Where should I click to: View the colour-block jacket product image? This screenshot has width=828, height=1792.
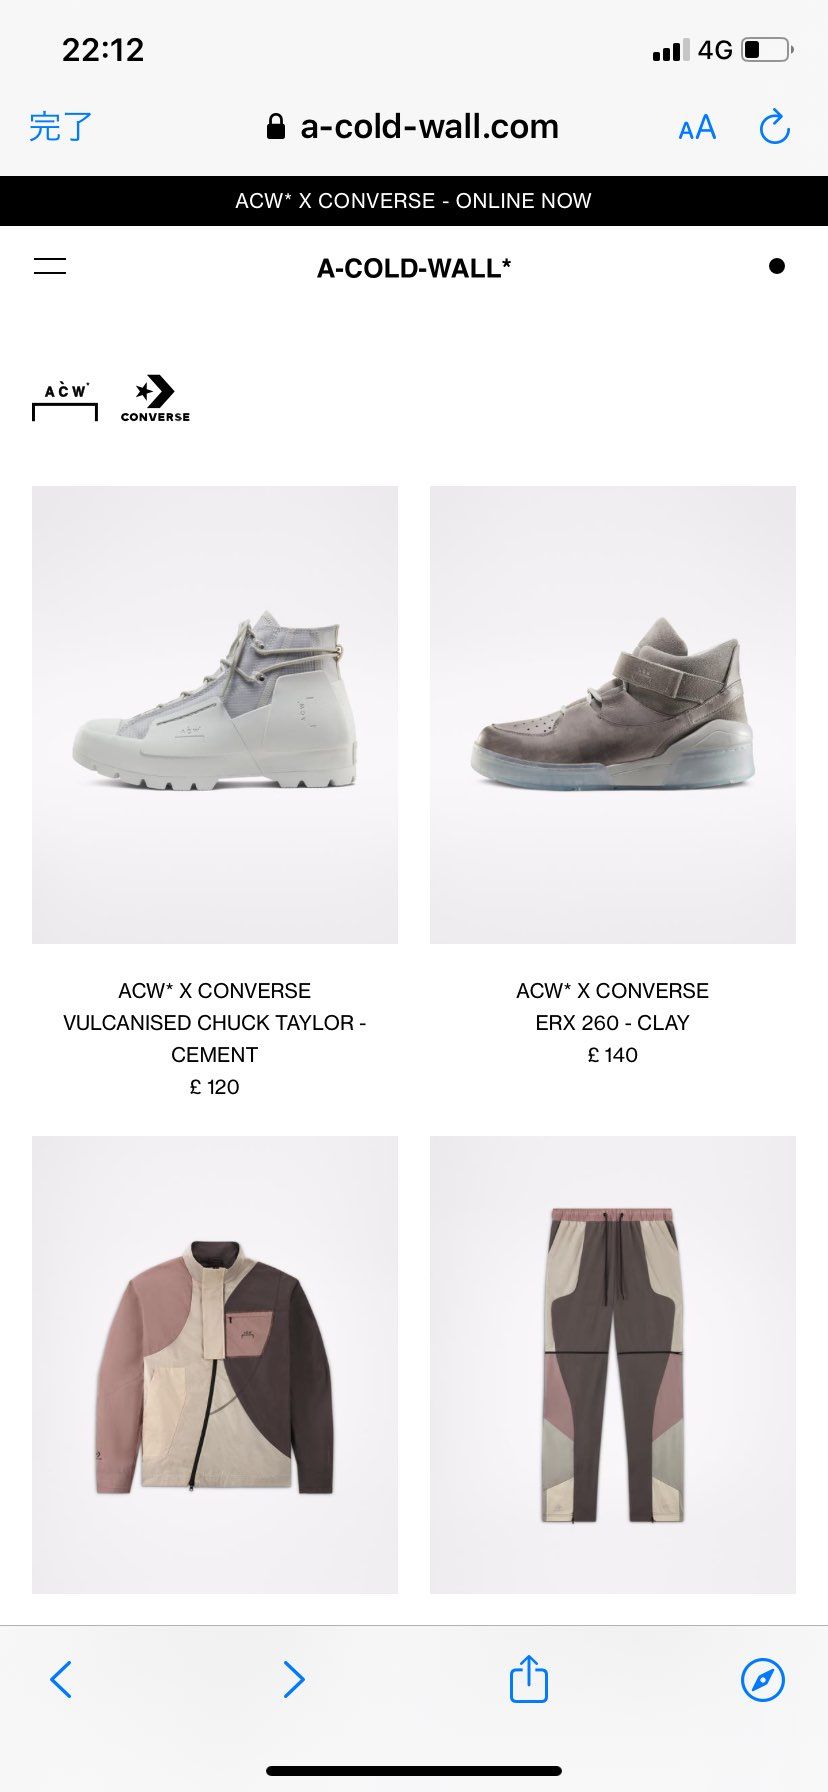(x=215, y=1365)
